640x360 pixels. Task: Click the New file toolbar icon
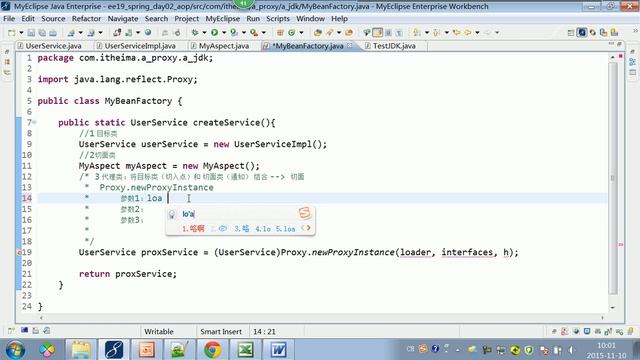[12, 33]
